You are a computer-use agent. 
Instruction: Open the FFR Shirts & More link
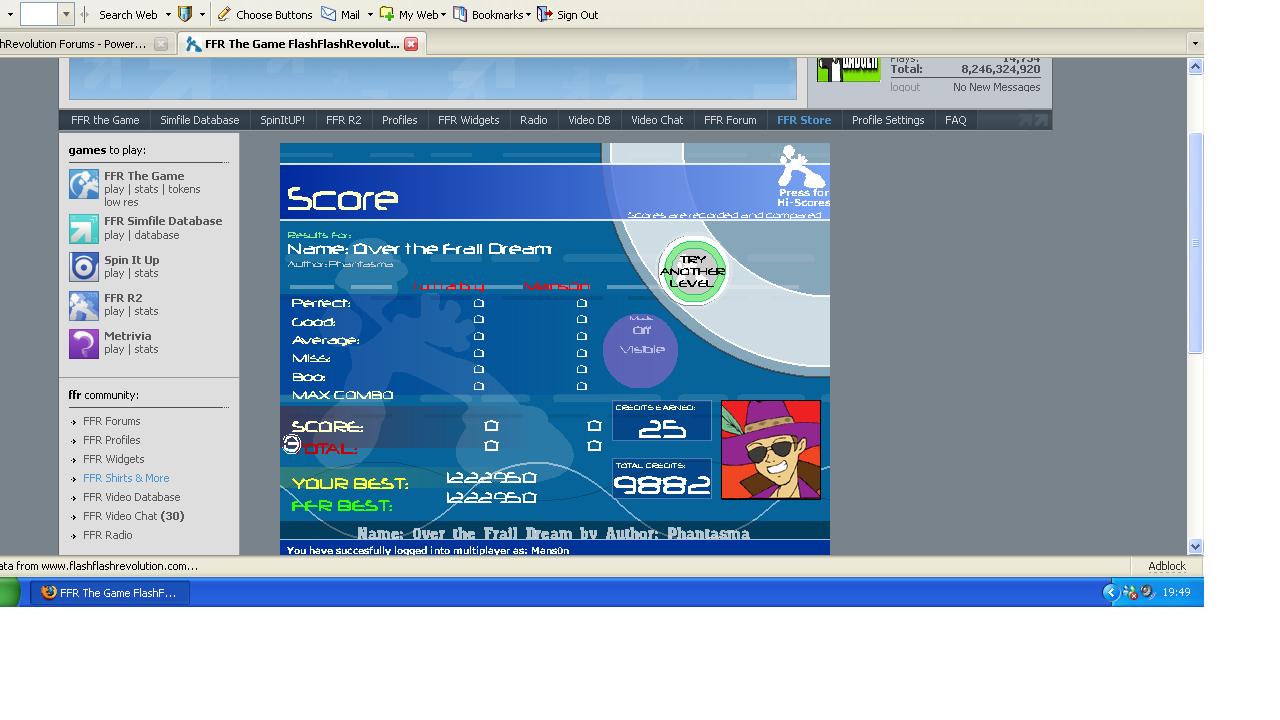pos(126,478)
